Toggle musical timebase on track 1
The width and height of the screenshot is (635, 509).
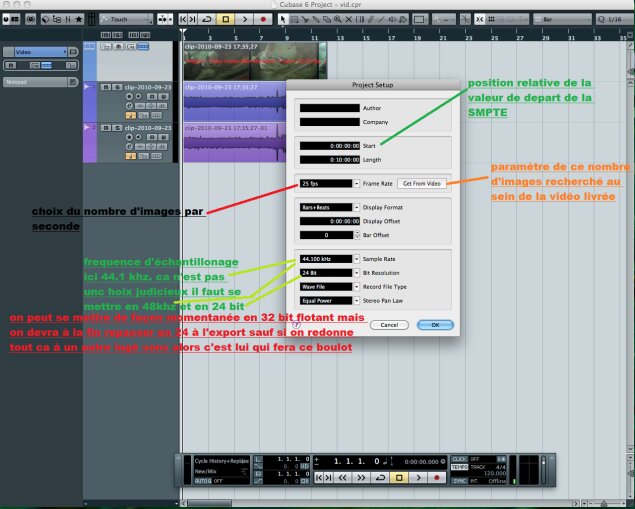(130, 115)
